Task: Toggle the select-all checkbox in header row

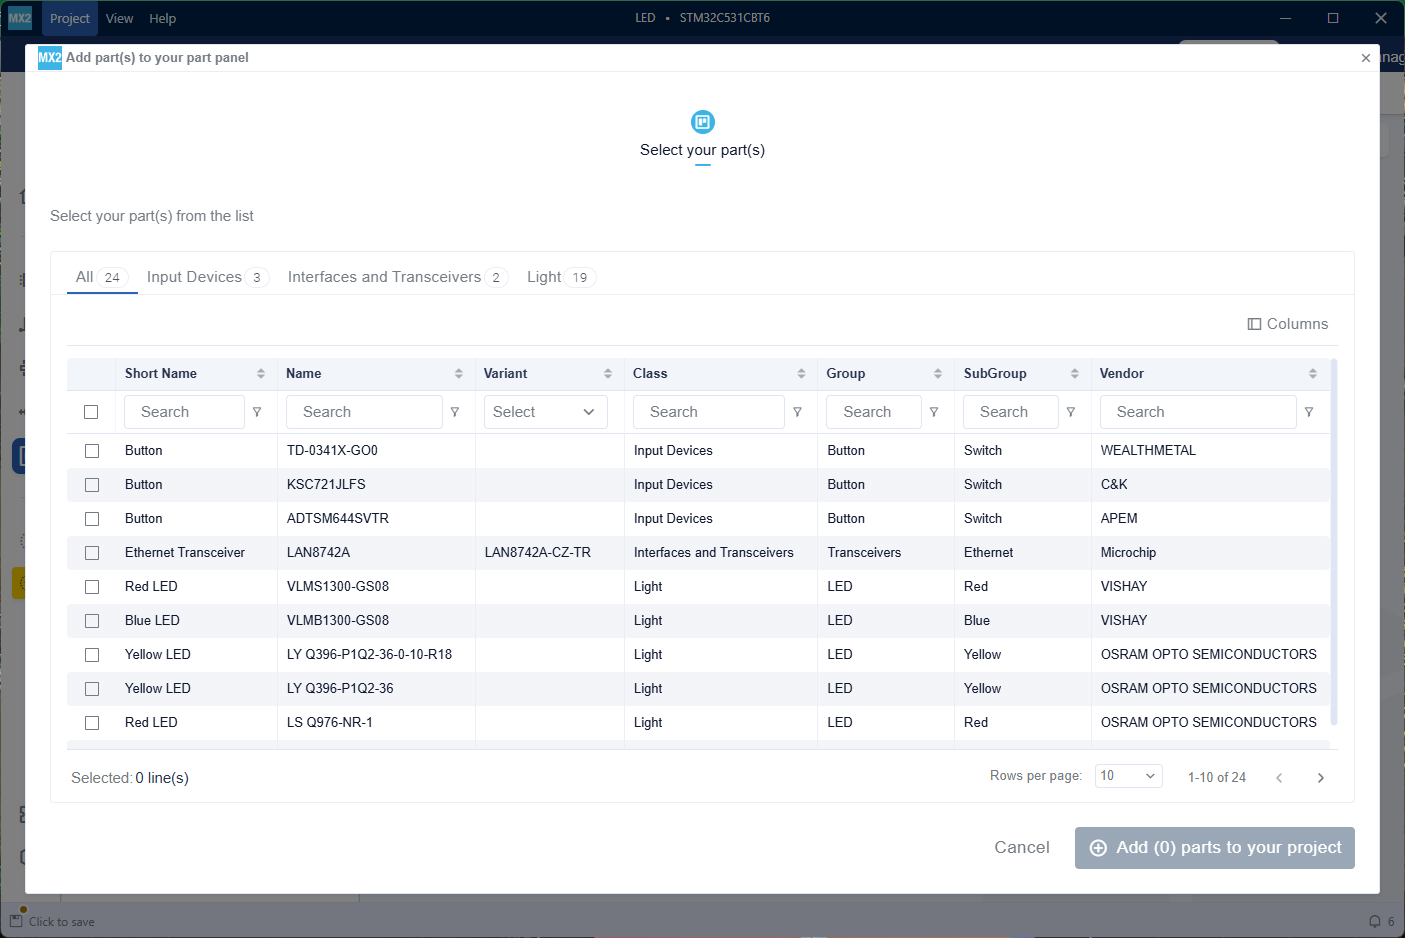Action: coord(91,412)
